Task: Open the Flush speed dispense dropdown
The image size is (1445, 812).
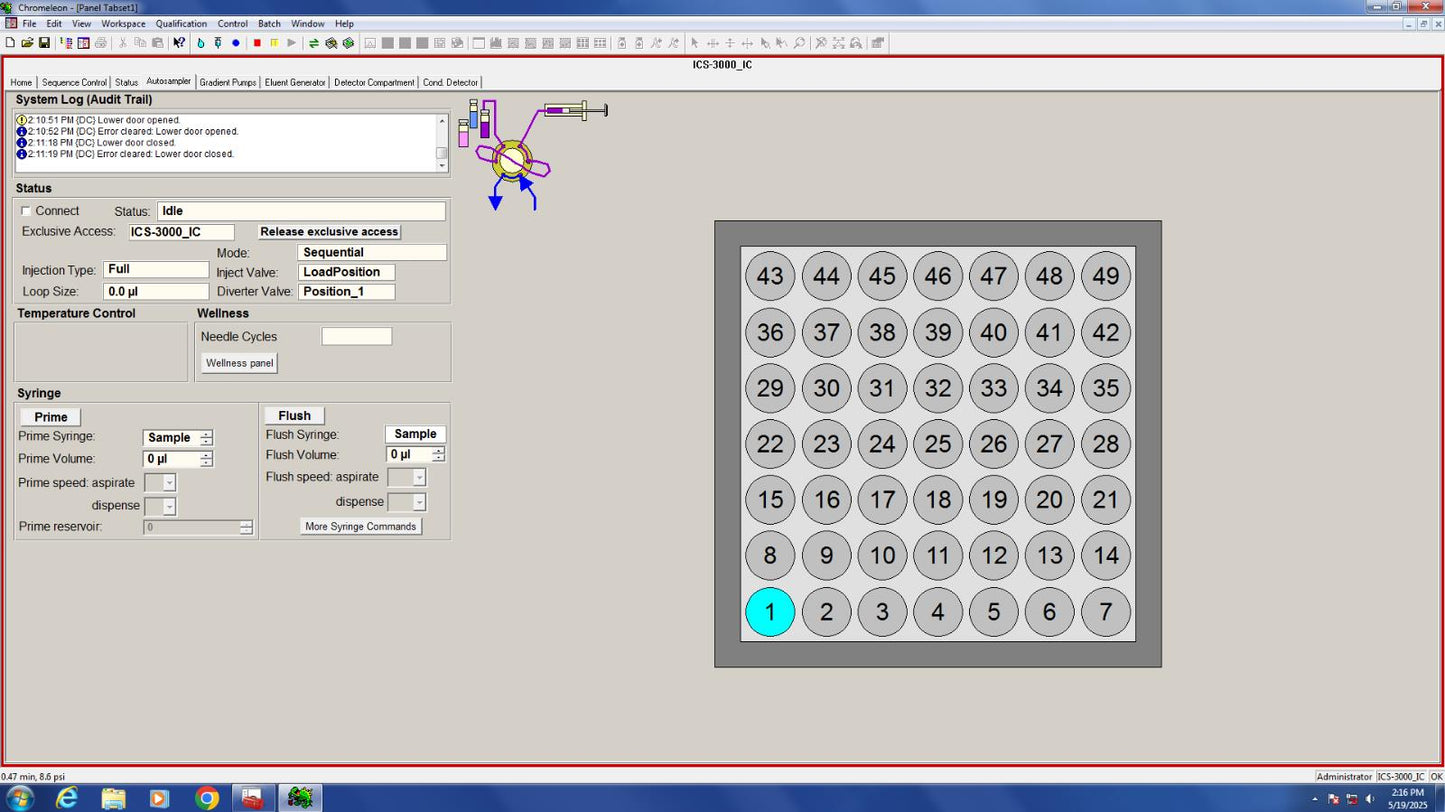Action: pyautogui.click(x=419, y=502)
